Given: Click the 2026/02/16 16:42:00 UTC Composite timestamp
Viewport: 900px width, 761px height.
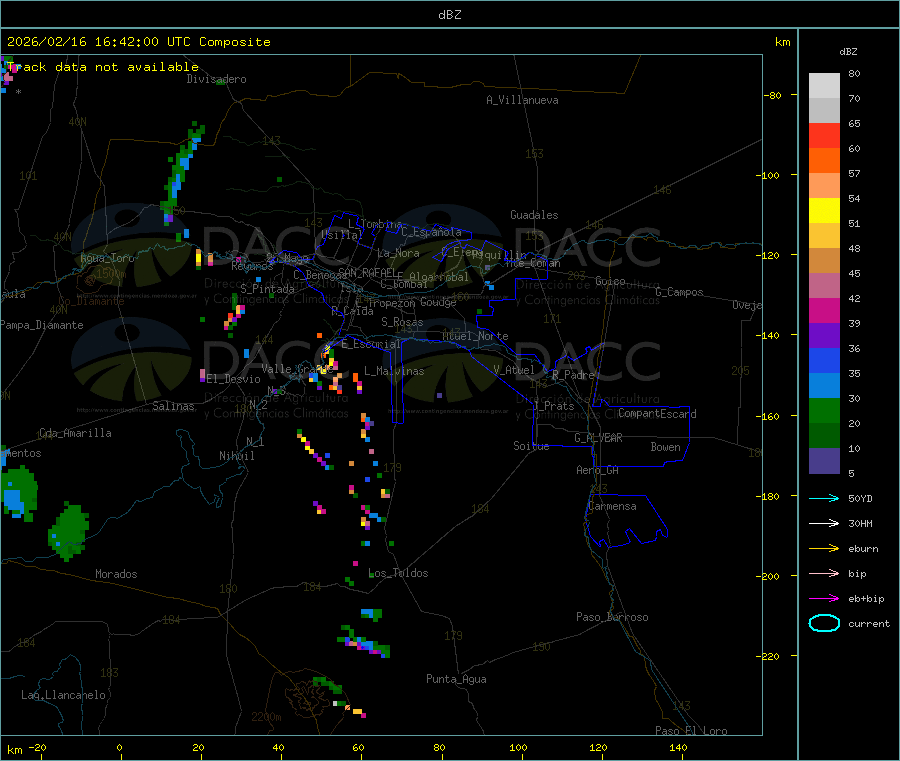Looking at the screenshot, I should pyautogui.click(x=138, y=42).
